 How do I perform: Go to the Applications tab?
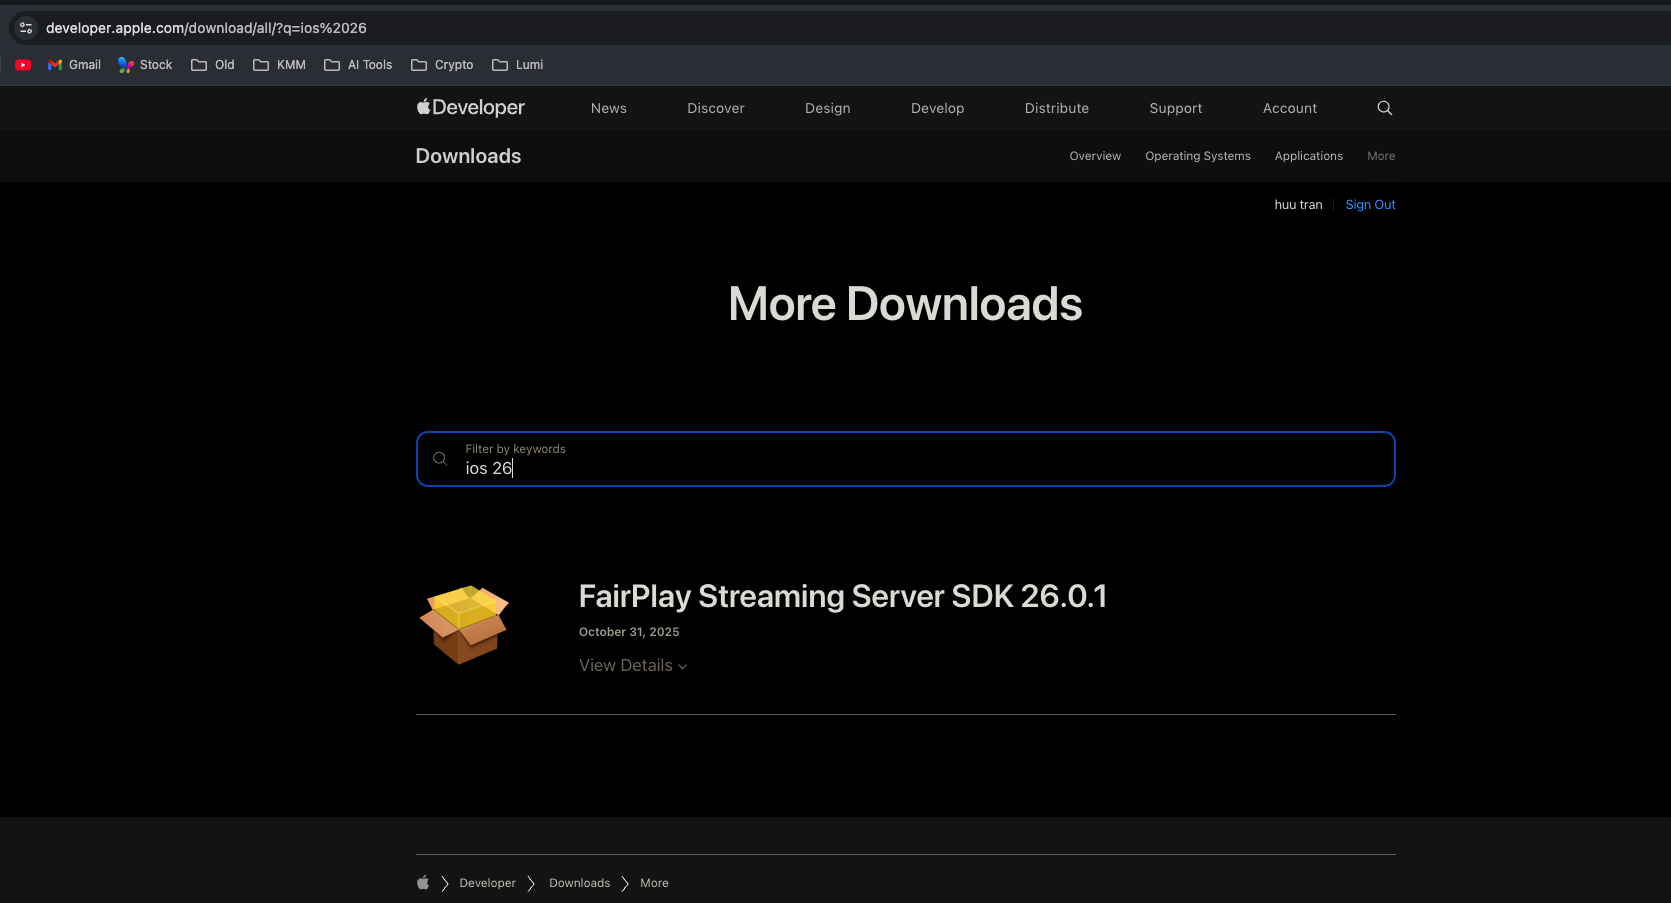click(x=1308, y=156)
